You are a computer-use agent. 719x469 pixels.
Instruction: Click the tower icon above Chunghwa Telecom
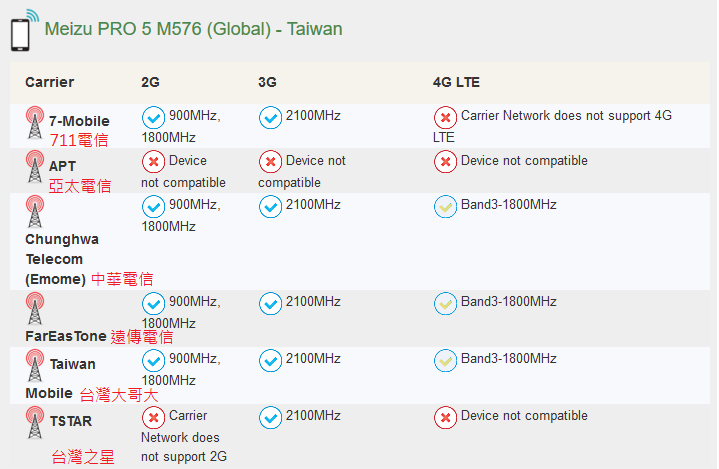coord(35,211)
